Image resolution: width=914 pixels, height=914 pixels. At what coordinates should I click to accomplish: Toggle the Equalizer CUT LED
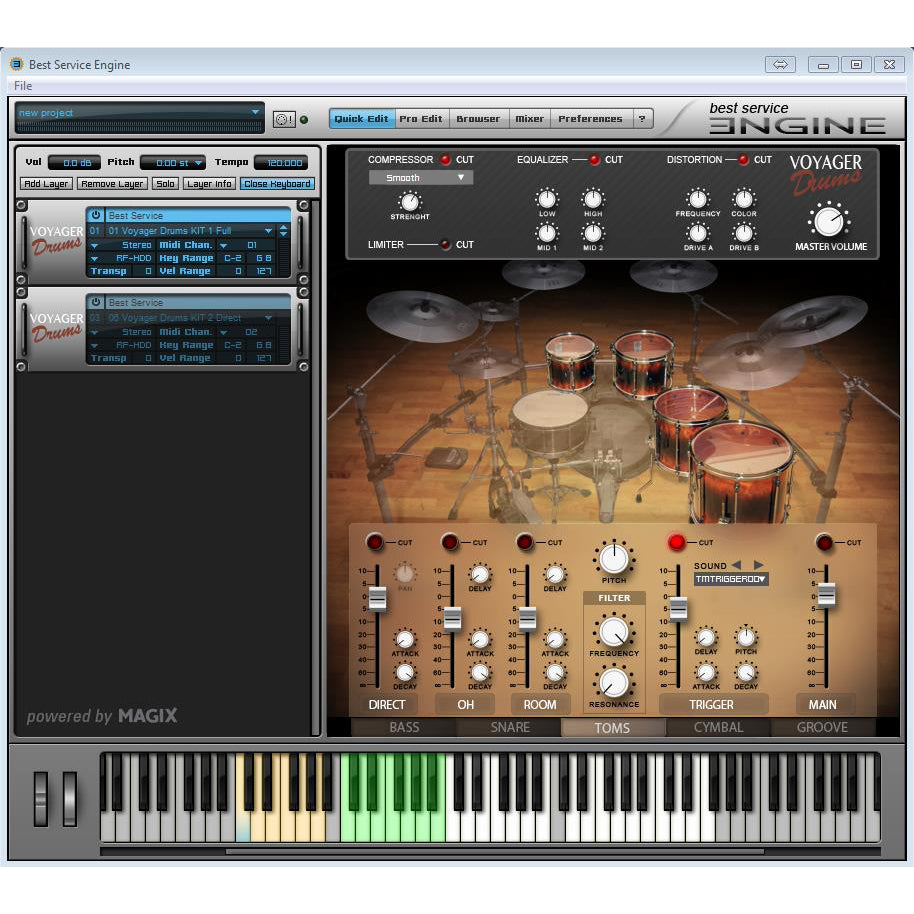(594, 160)
